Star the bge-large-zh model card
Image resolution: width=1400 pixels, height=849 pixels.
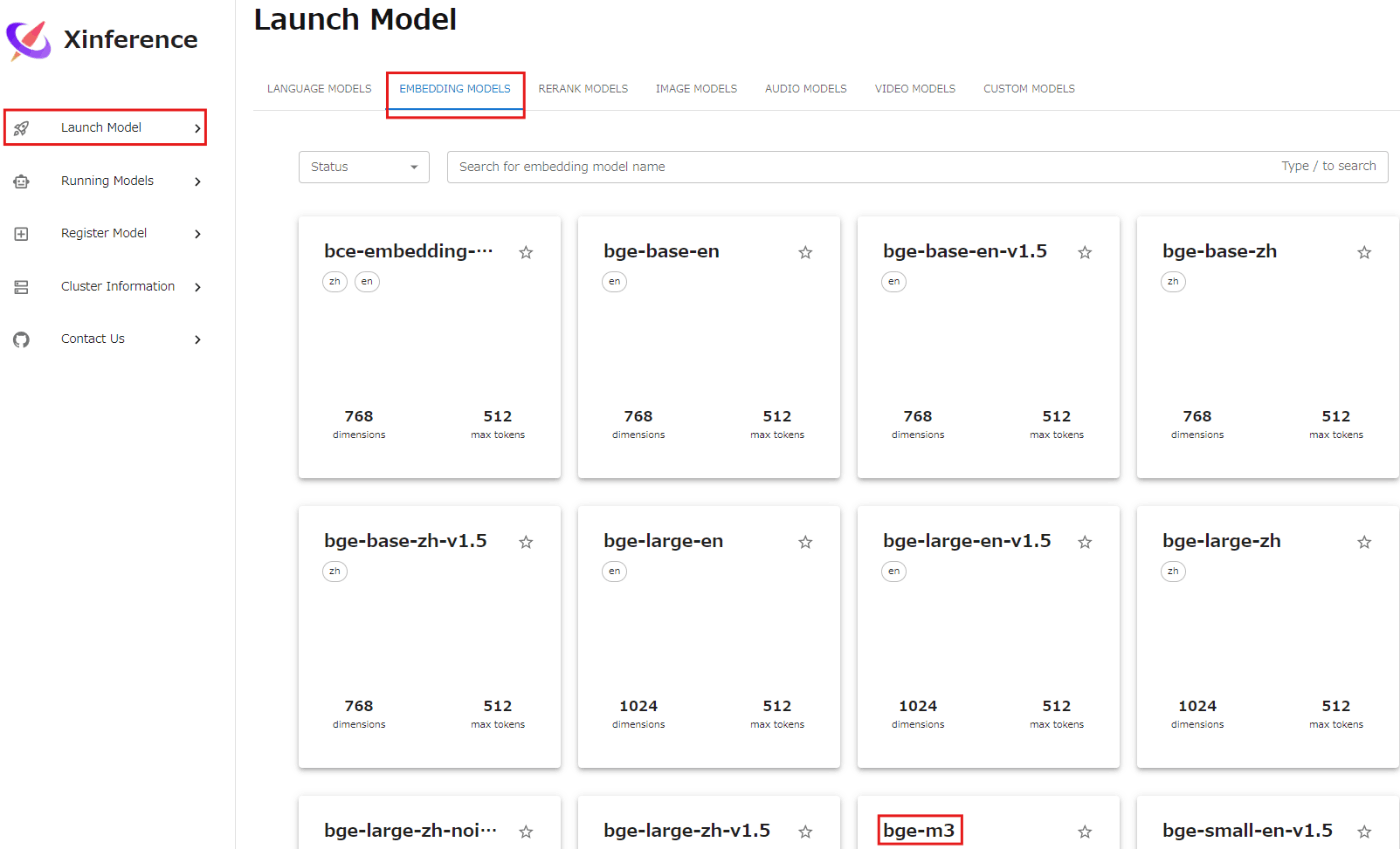click(1364, 542)
